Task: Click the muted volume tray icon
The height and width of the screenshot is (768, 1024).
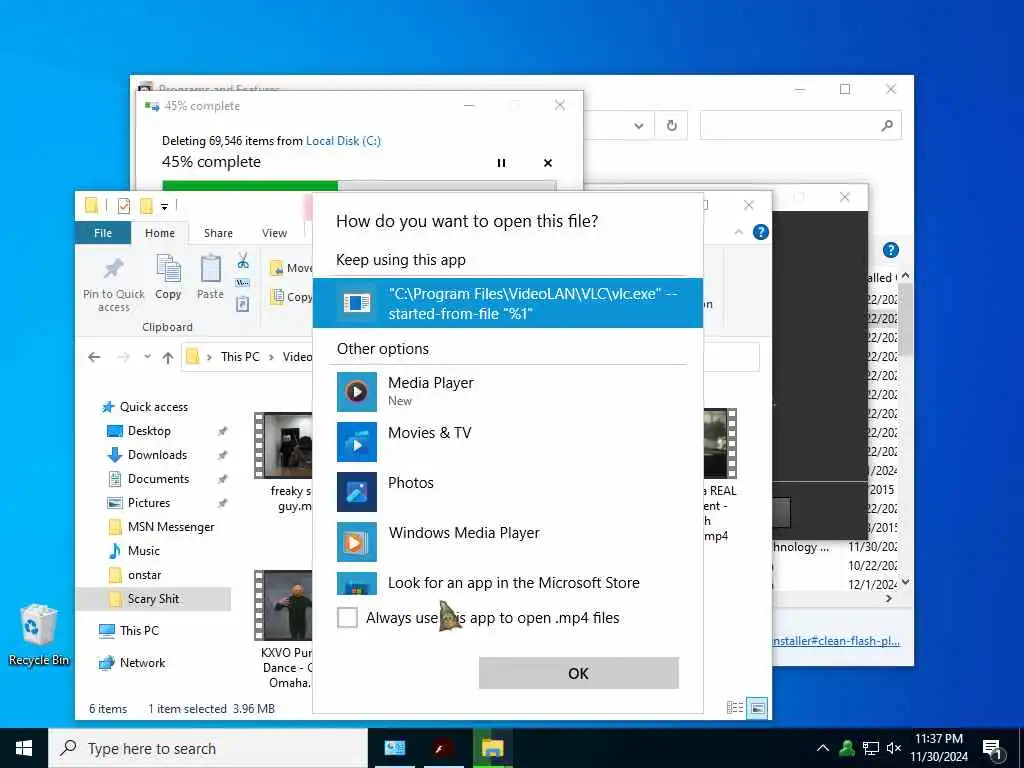Action: coord(894,748)
